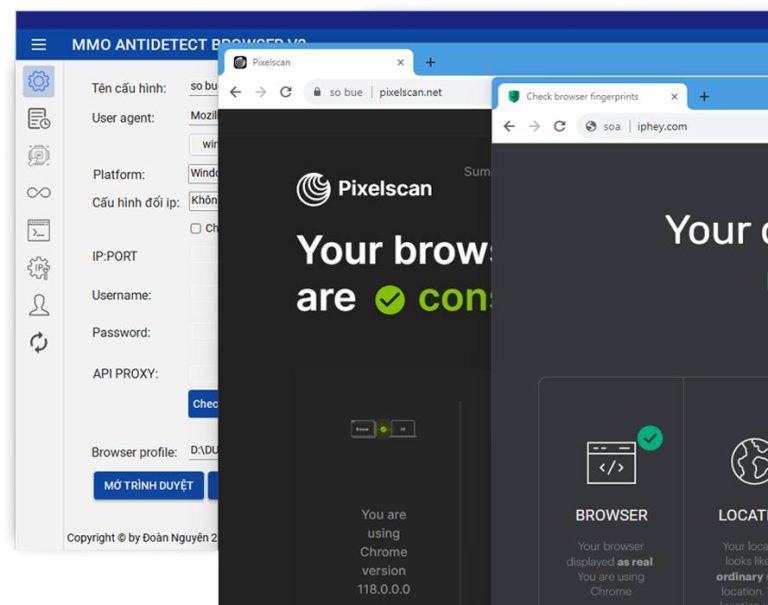Open the Cấu hình đổi ip dropdown
The image size is (768, 605).
[204, 201]
